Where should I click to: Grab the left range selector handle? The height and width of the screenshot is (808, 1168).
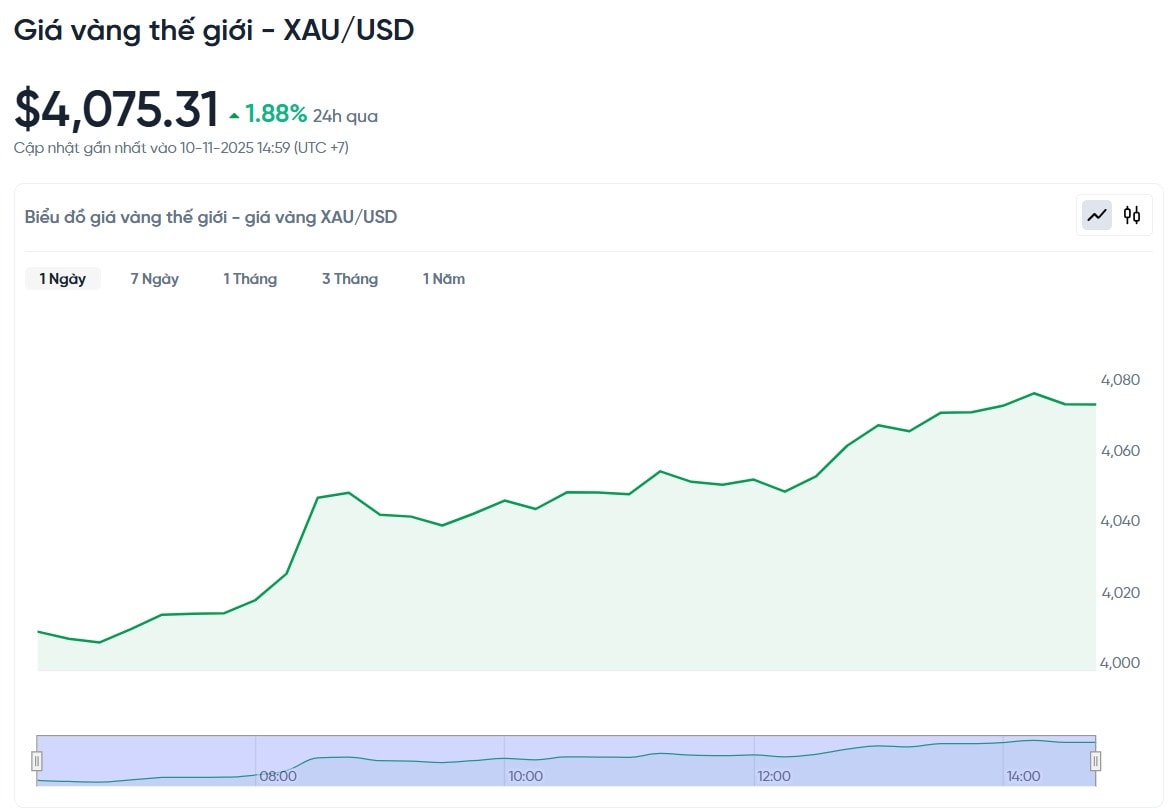pyautogui.click(x=37, y=761)
